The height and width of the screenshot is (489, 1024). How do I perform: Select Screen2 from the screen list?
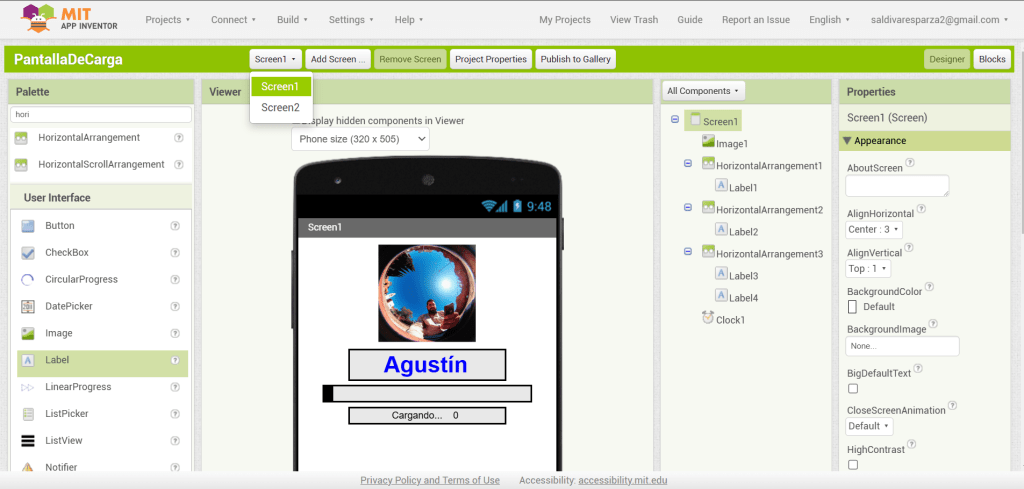tap(280, 108)
